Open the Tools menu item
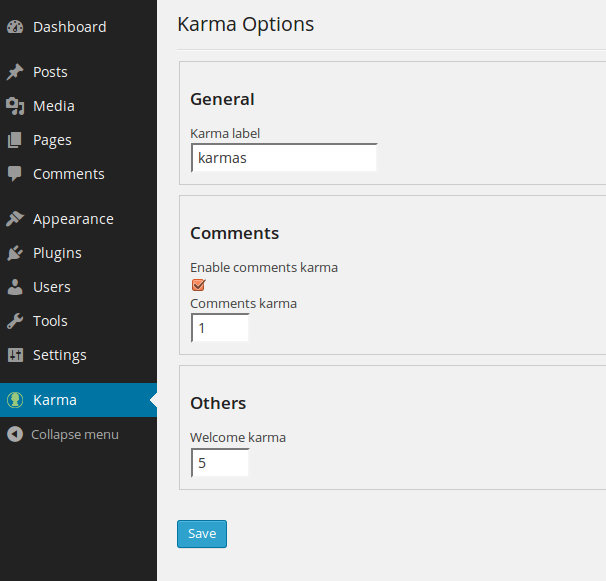 tap(78, 321)
